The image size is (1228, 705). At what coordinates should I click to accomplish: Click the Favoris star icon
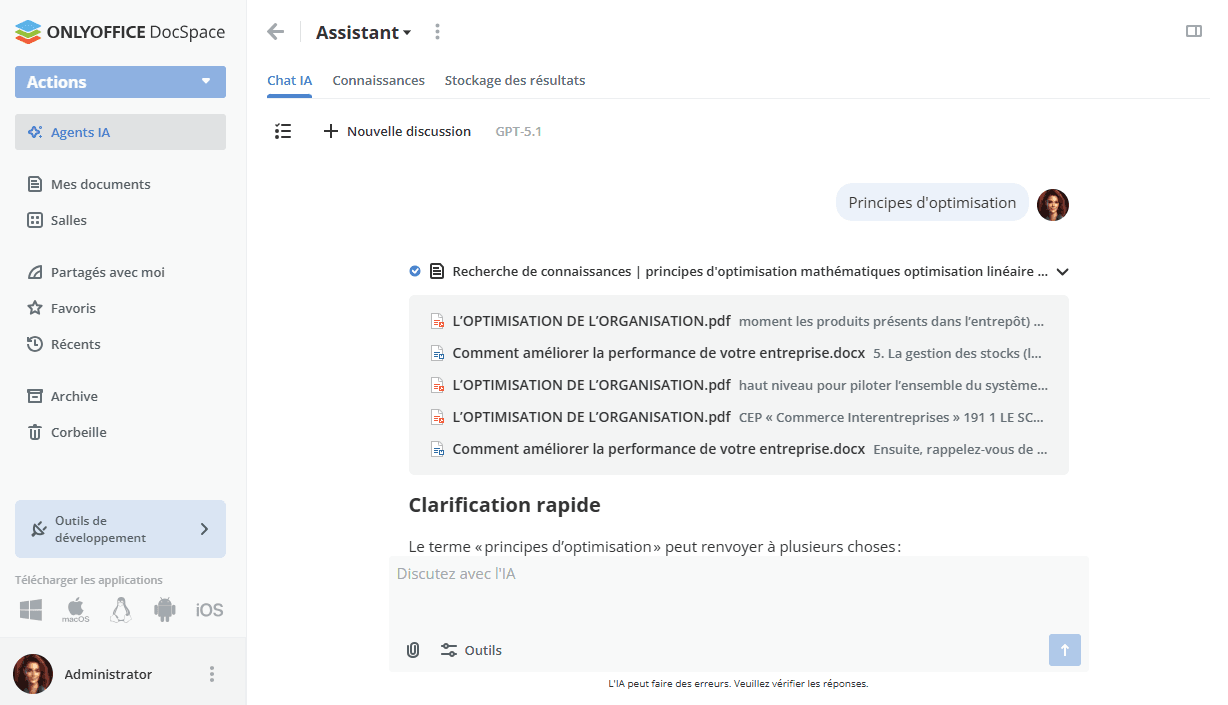click(36, 308)
